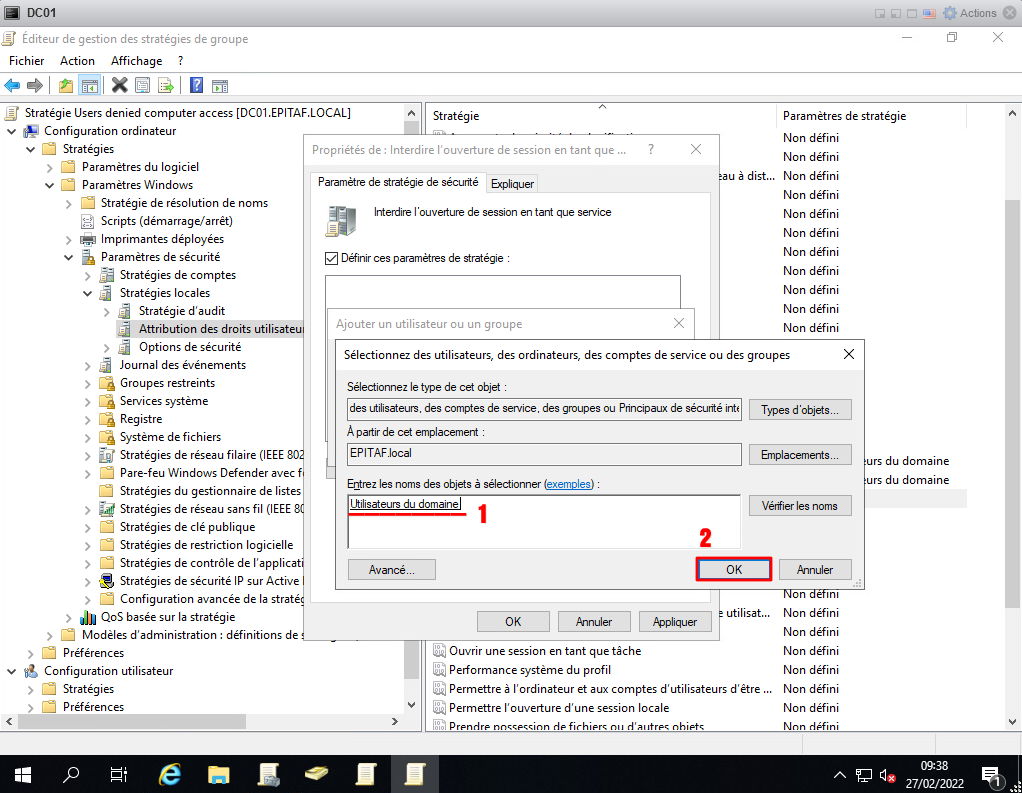
Task: Open the Affichage menu
Action: click(x=136, y=61)
